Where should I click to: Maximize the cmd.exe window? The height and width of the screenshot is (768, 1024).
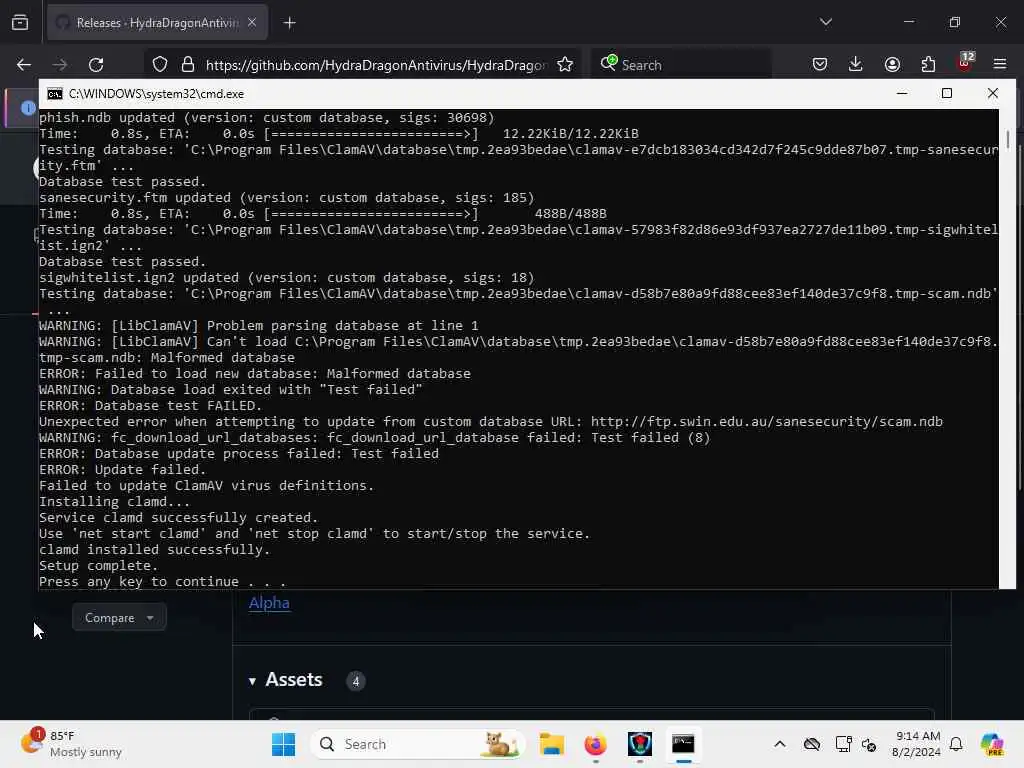[x=947, y=93]
